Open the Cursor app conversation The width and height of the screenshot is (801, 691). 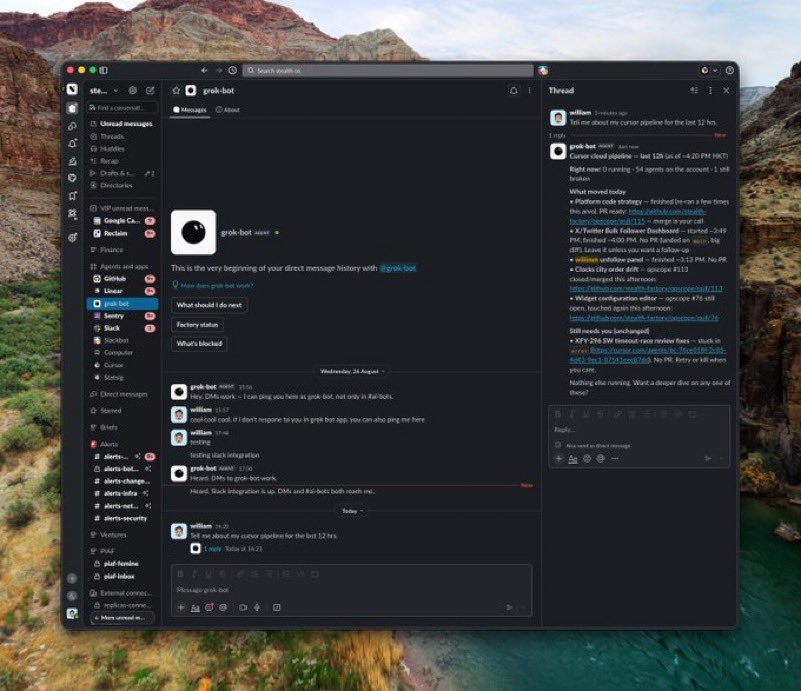tap(122, 365)
